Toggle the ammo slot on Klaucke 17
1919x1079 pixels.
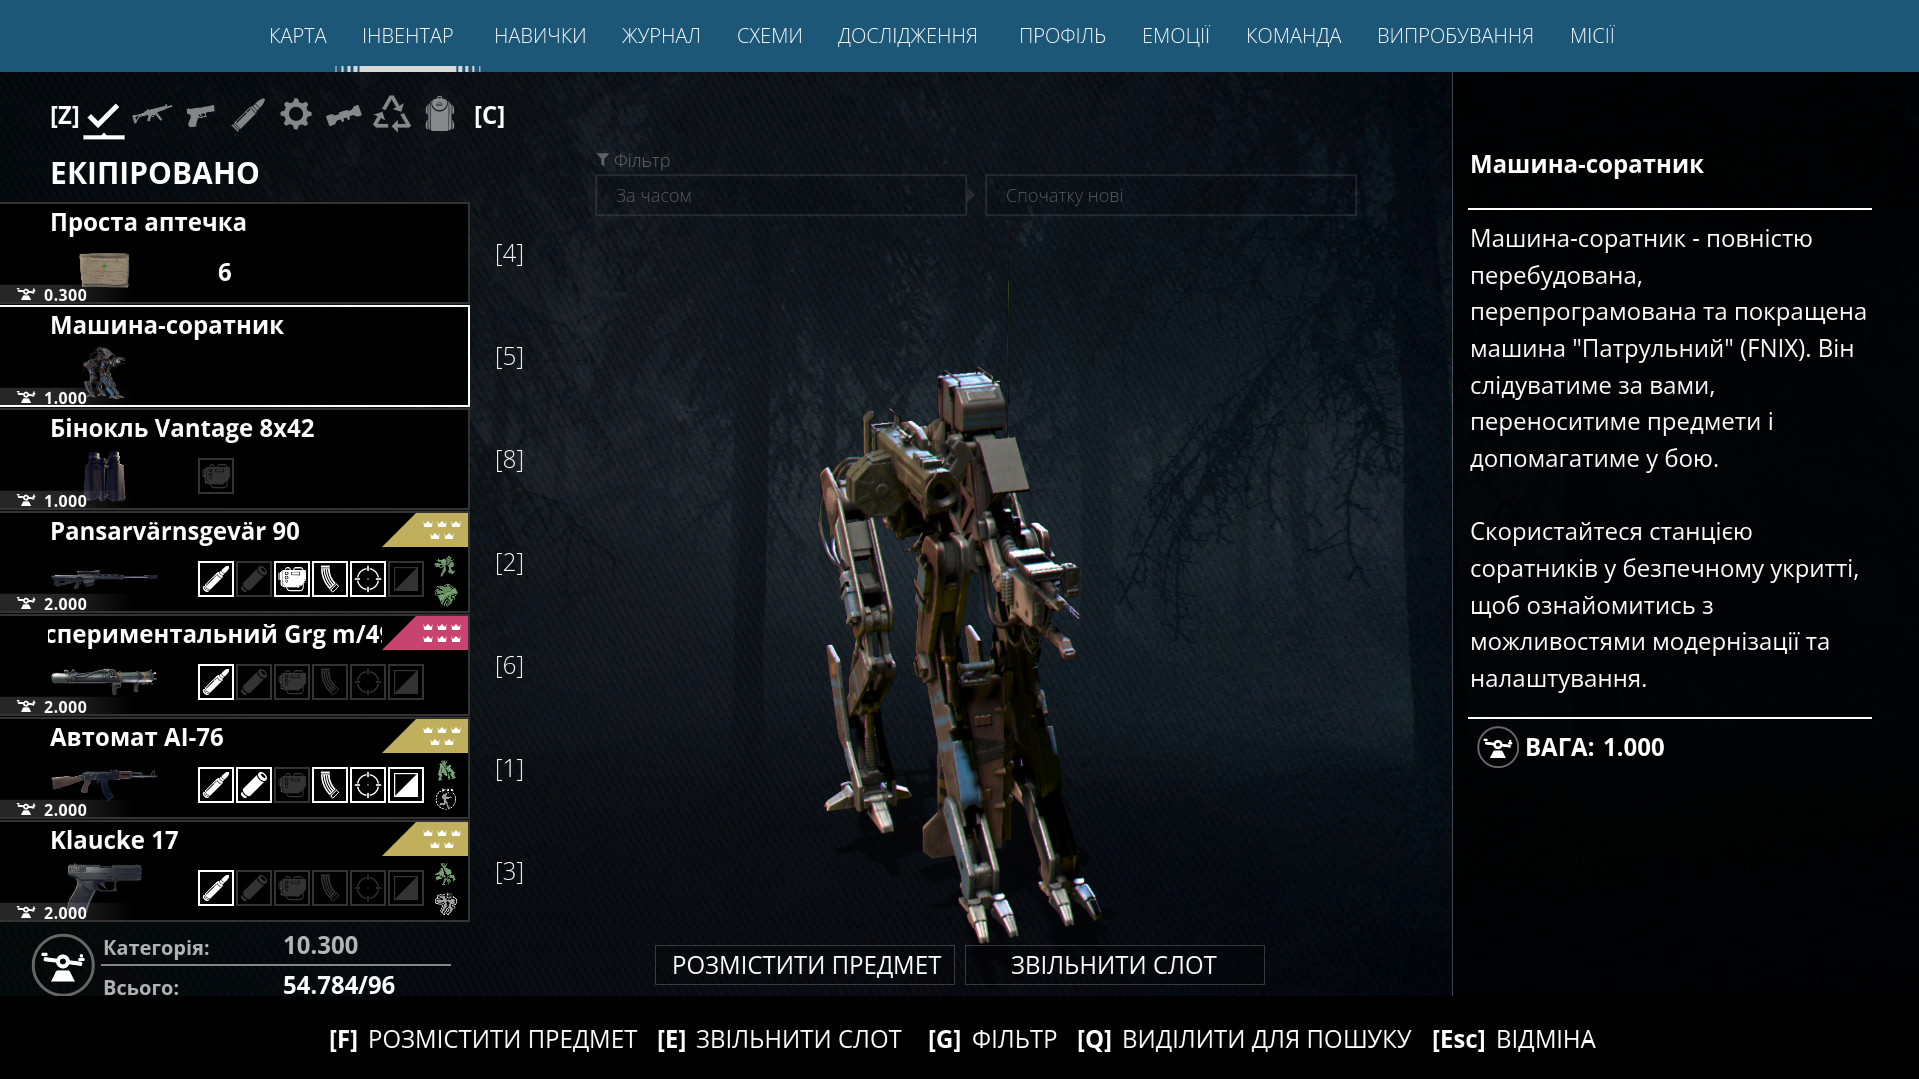tap(216, 888)
